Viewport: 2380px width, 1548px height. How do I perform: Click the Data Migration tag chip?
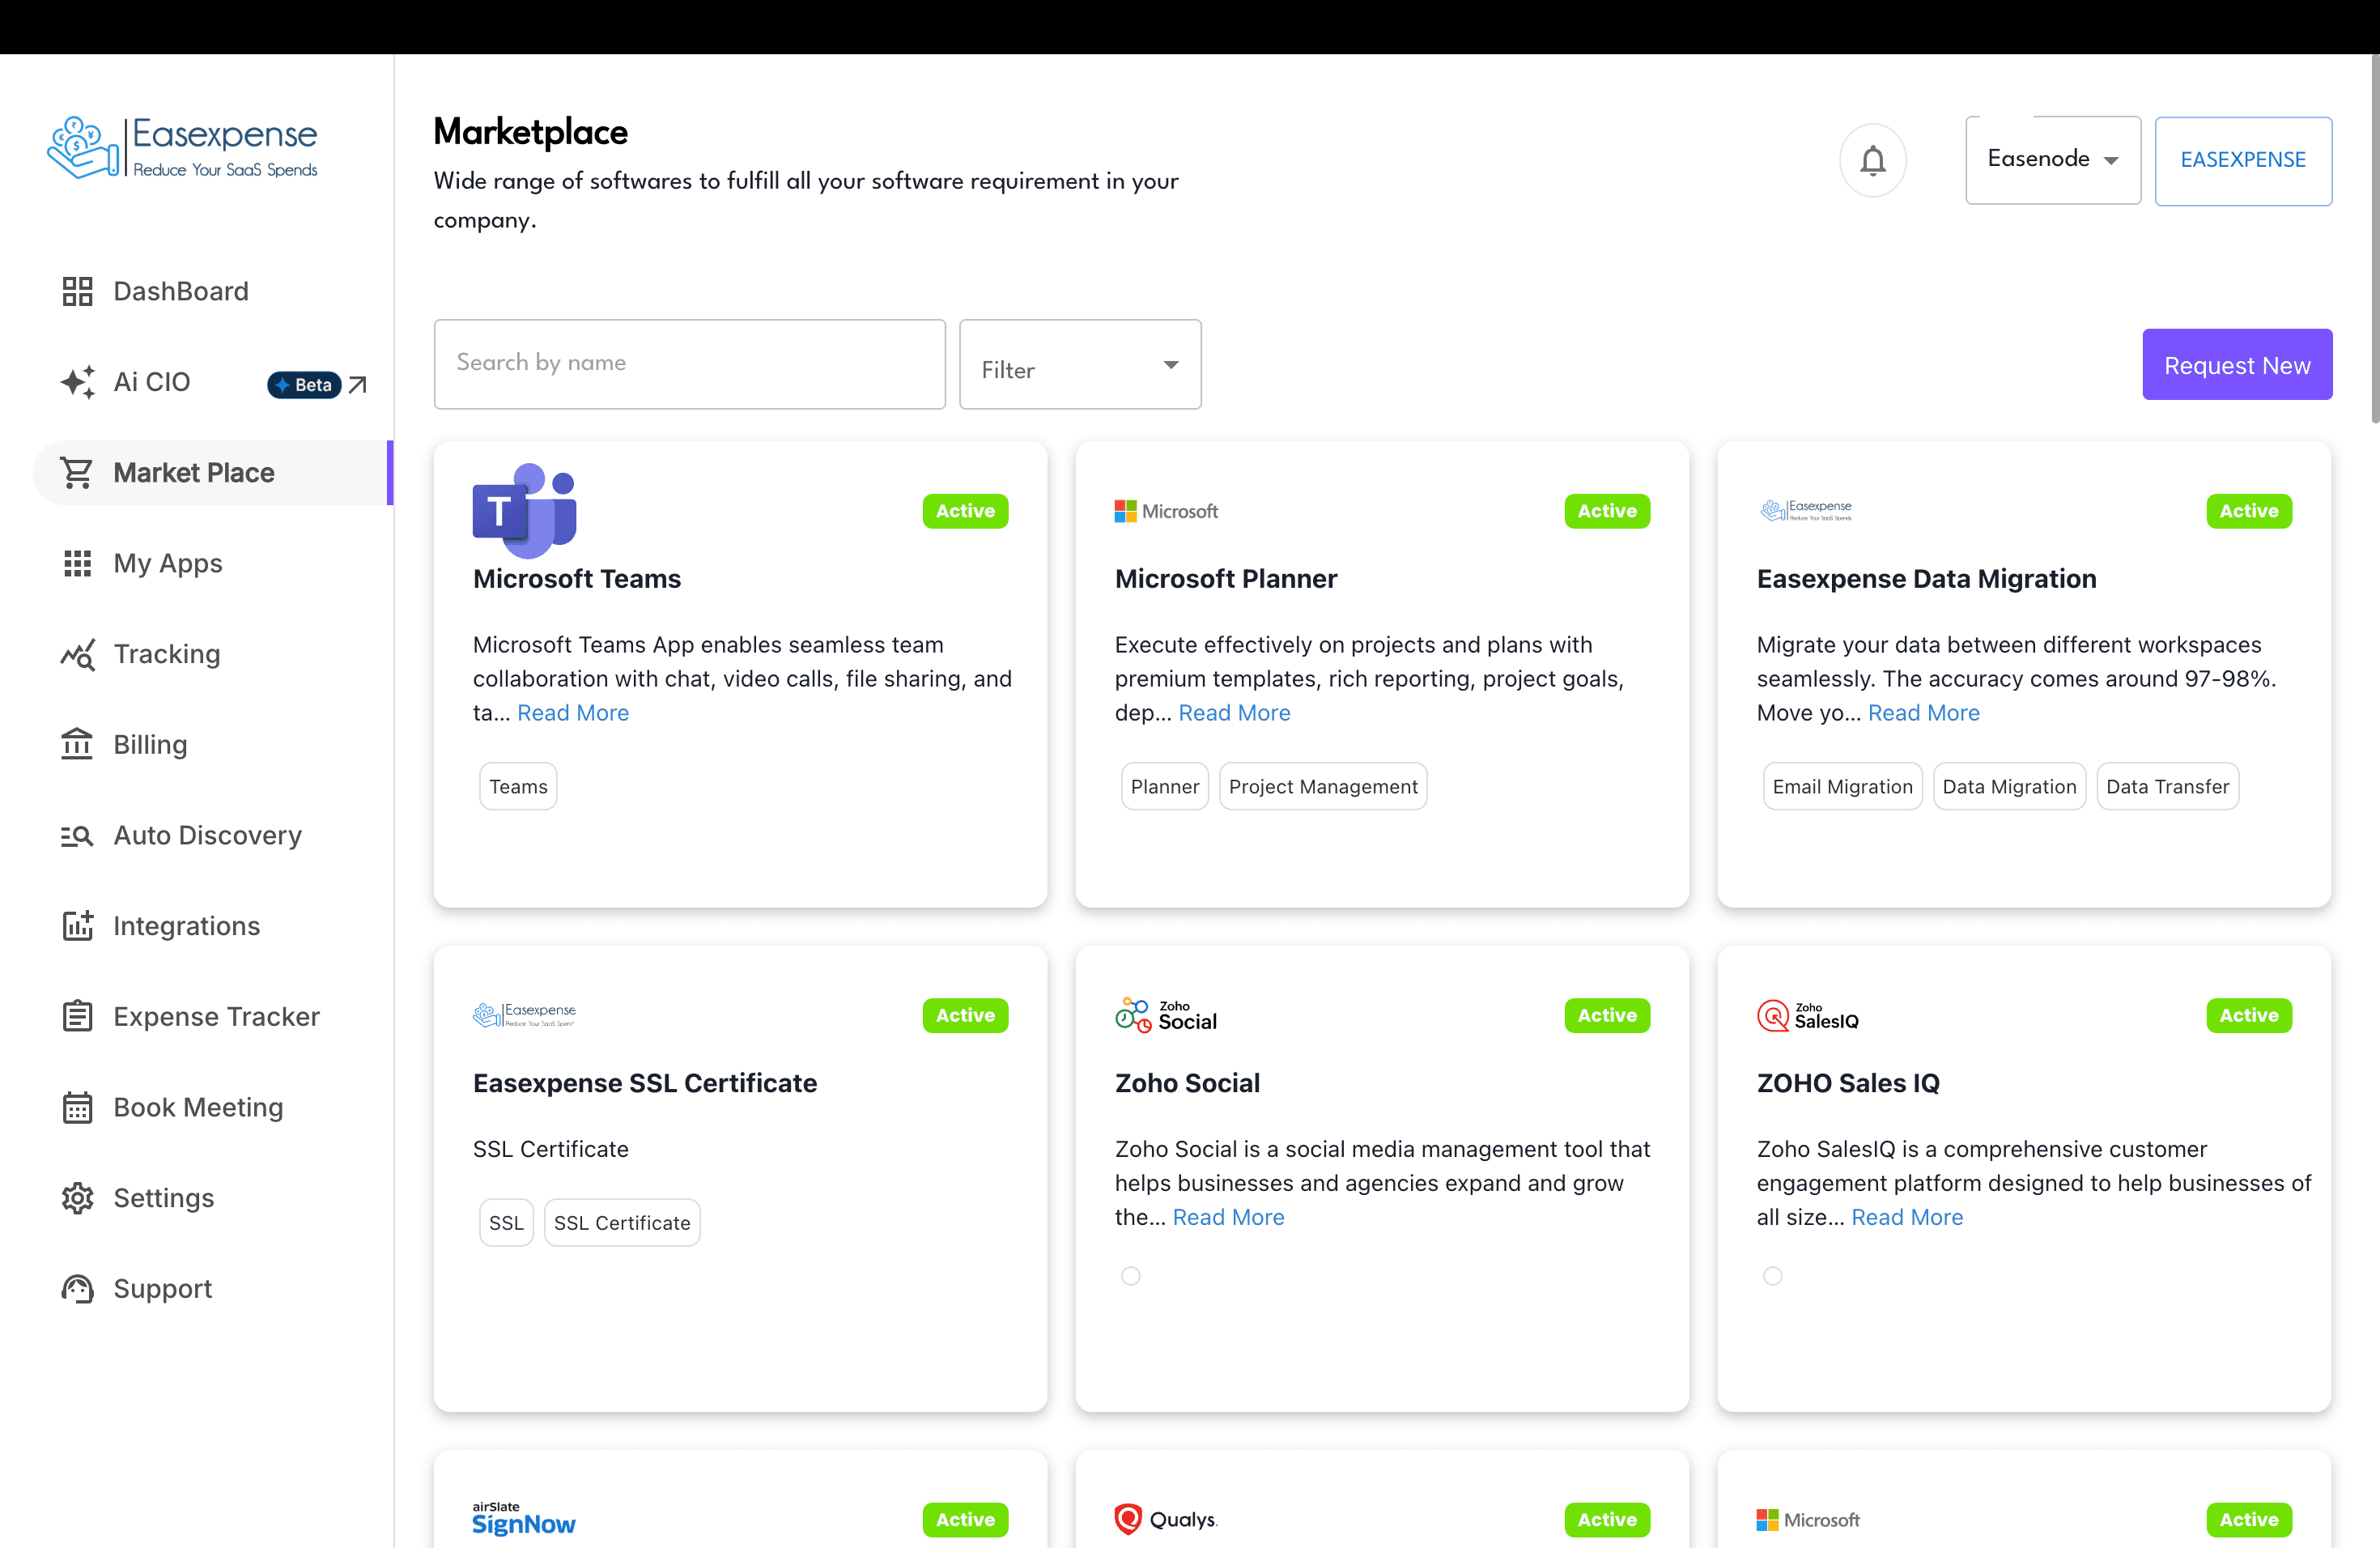[x=2009, y=787]
